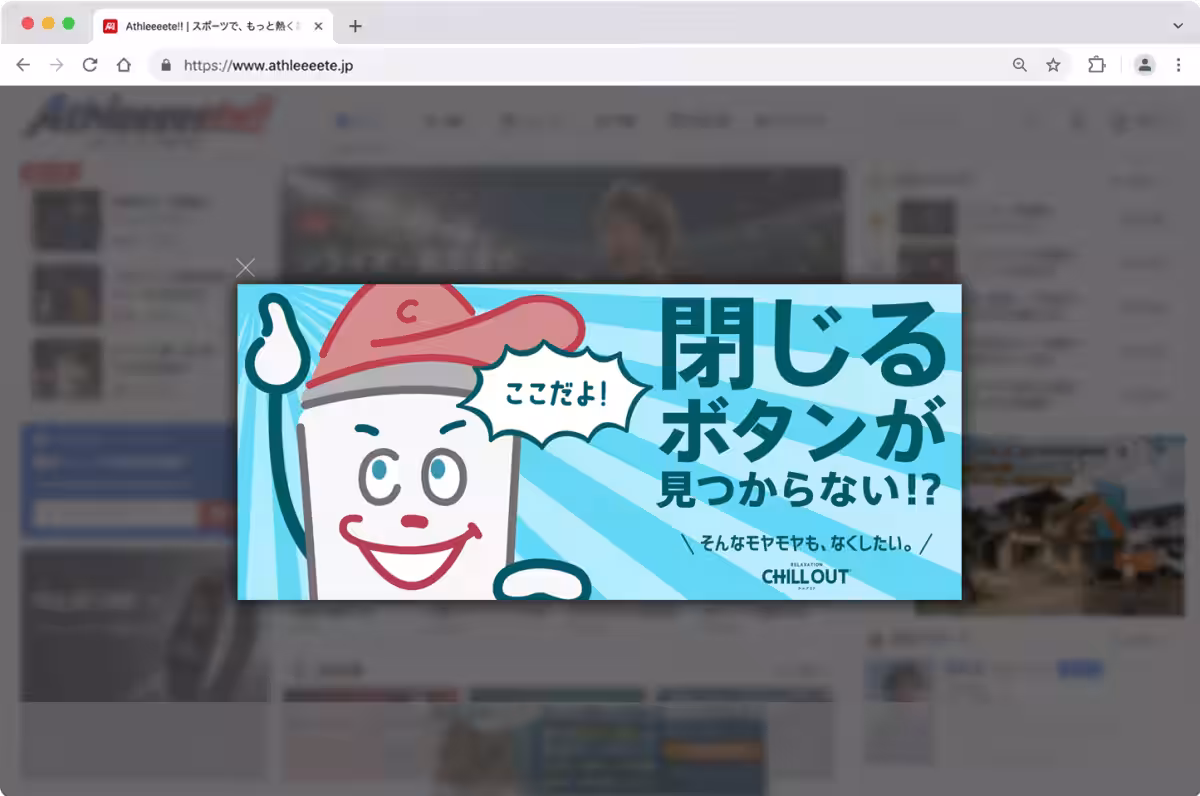Viewport: 1200px width, 796px height.
Task: Close the popup ad with the X
Action: (x=245, y=267)
